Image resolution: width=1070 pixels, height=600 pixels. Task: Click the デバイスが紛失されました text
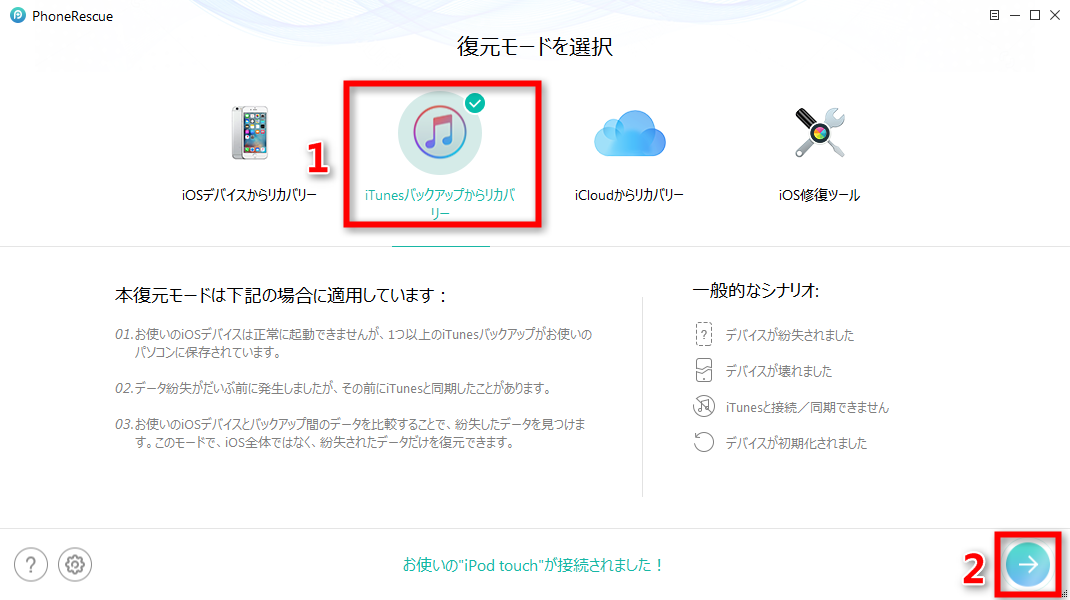(790, 335)
